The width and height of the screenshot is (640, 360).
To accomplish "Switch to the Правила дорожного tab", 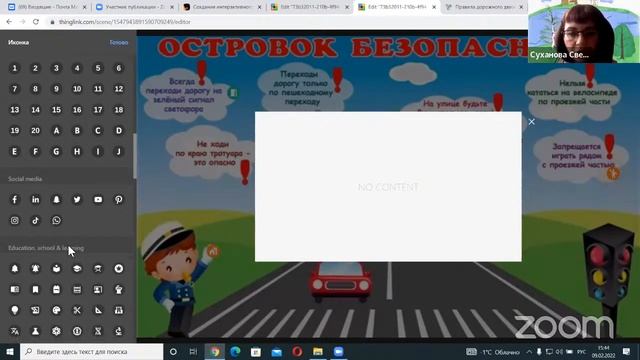I will tap(484, 7).
